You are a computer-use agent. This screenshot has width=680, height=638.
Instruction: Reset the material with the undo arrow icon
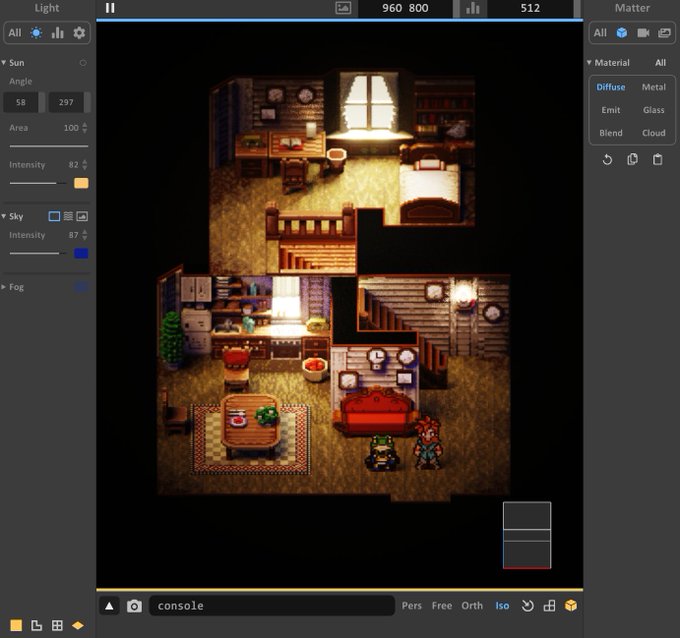(x=607, y=160)
